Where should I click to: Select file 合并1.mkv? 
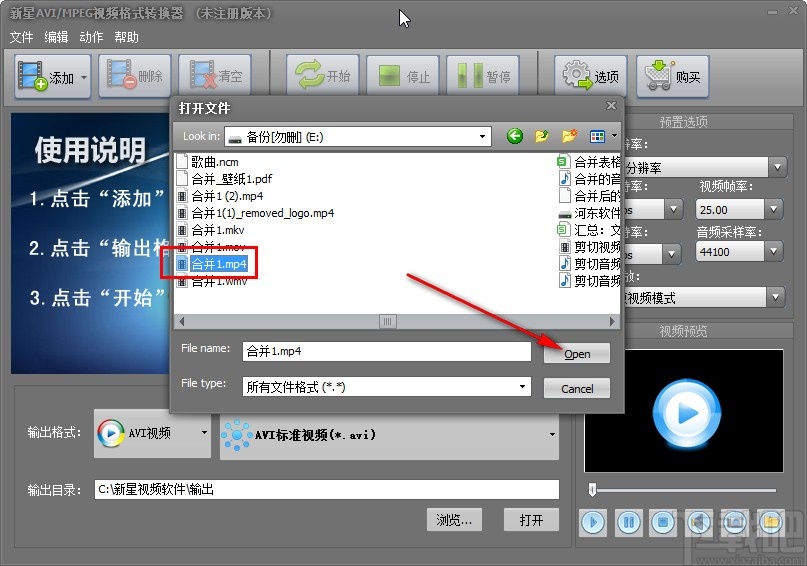click(218, 230)
